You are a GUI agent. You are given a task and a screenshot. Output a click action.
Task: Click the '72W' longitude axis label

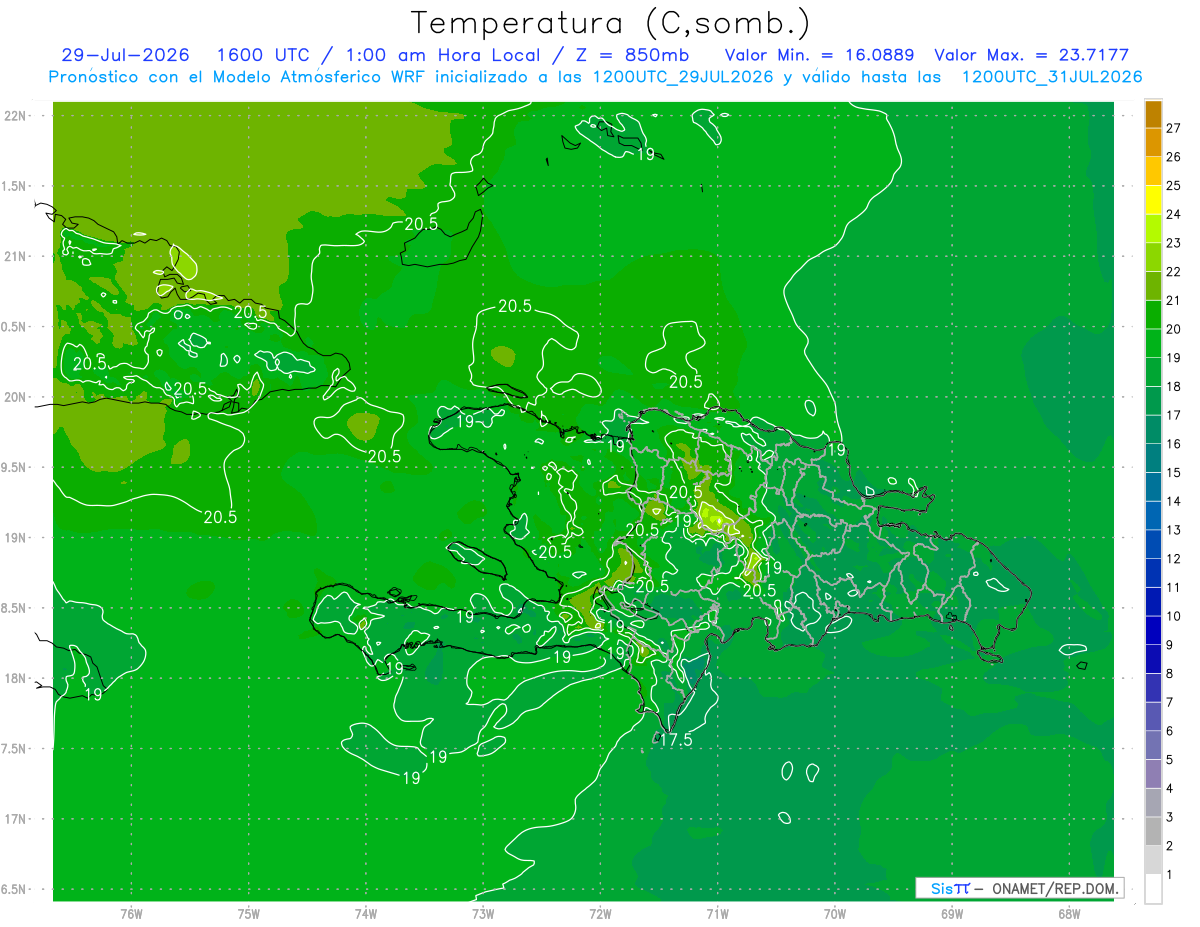(601, 913)
